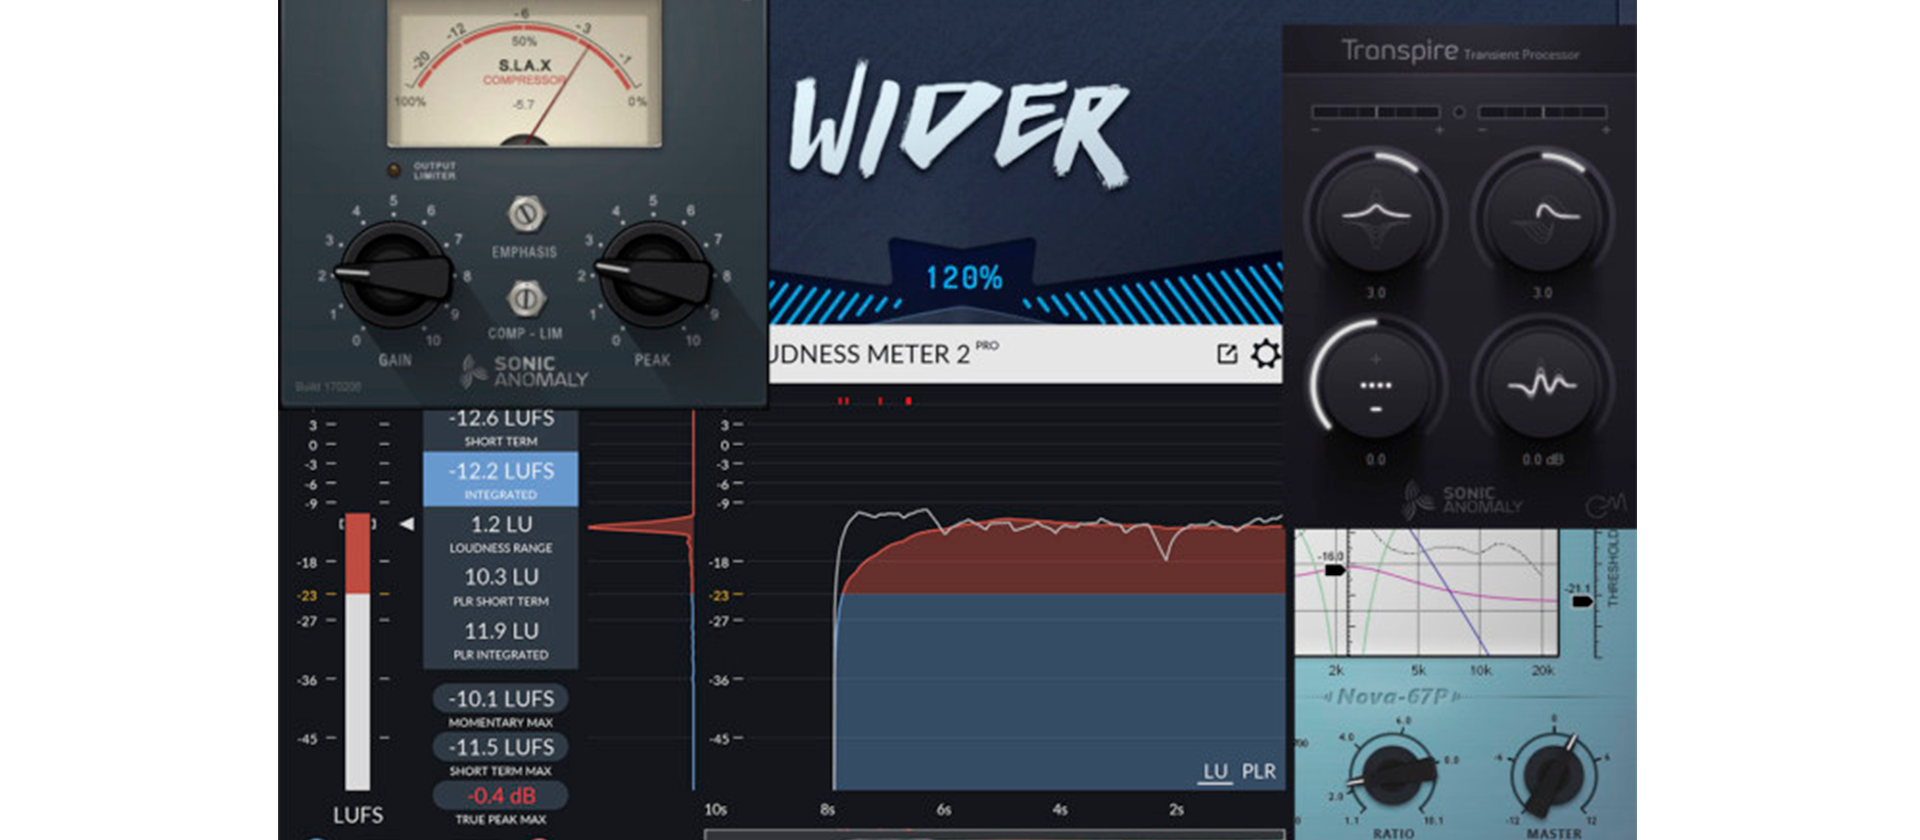The width and height of the screenshot is (1920, 840).
Task: Click the top-left Transpire knob showing 3.0
Action: pyautogui.click(x=1376, y=214)
